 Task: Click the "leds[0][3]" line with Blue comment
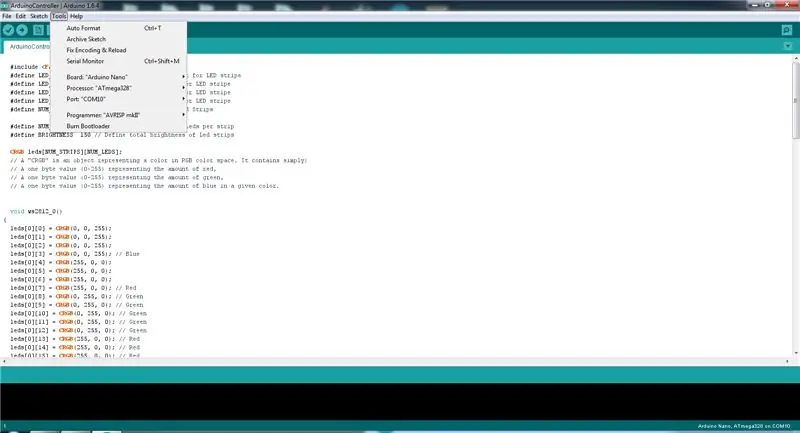[x=74, y=254]
